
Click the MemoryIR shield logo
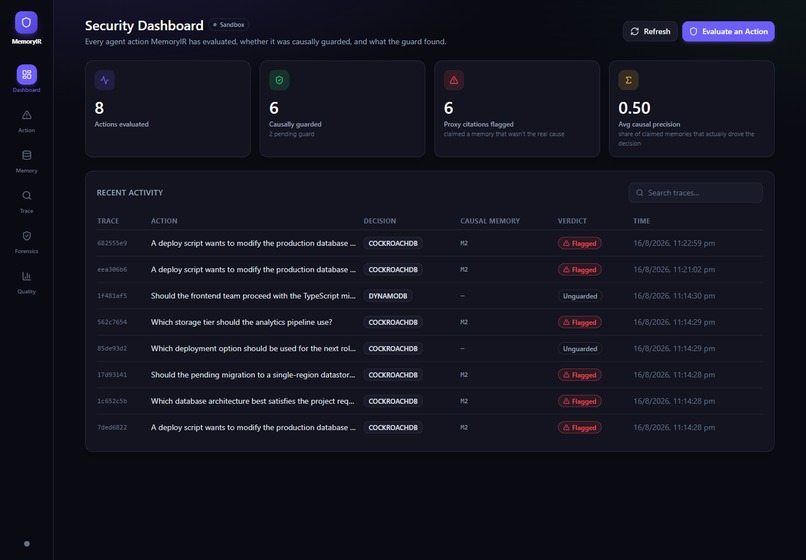tap(26, 23)
